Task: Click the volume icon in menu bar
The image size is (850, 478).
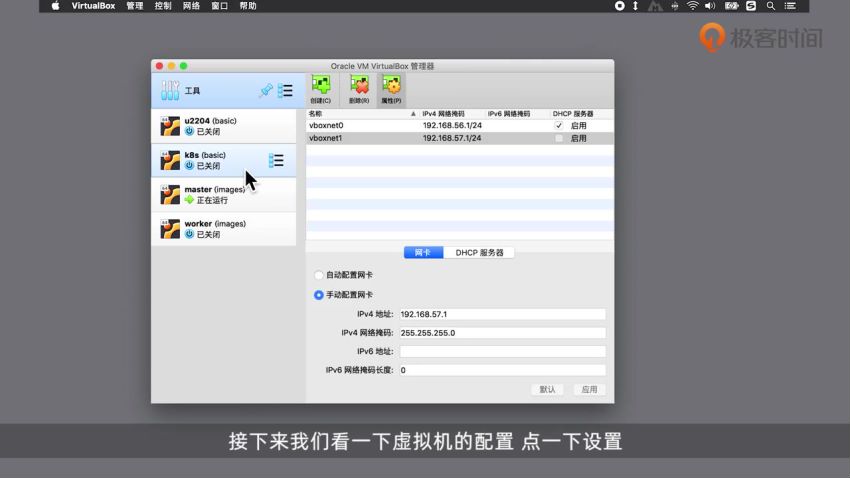Action: pos(710,6)
